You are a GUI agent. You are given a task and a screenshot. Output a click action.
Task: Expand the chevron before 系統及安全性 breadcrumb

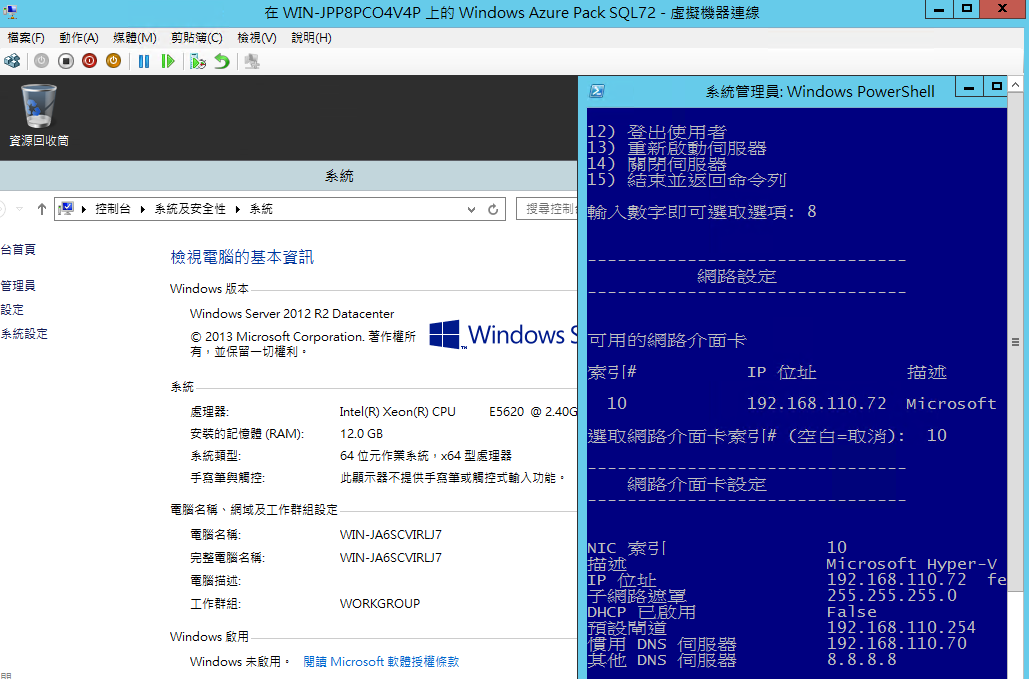(142, 209)
